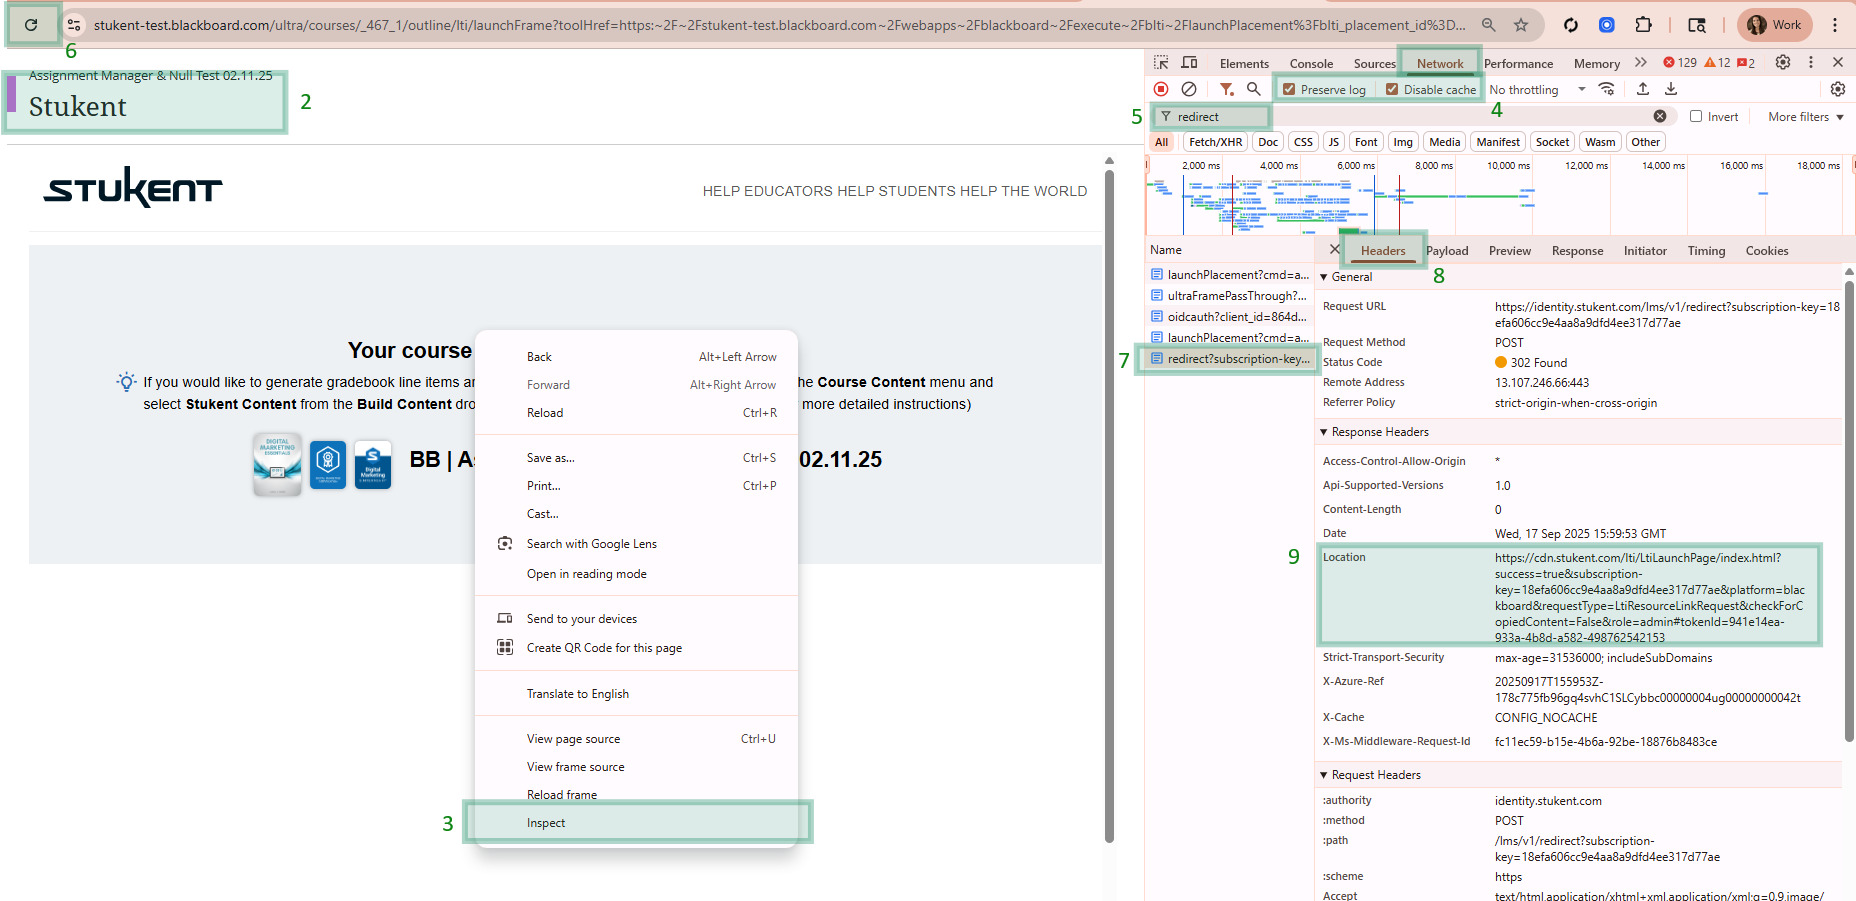
Task: Open the Extensions puzzle-piece menu
Action: [1643, 25]
